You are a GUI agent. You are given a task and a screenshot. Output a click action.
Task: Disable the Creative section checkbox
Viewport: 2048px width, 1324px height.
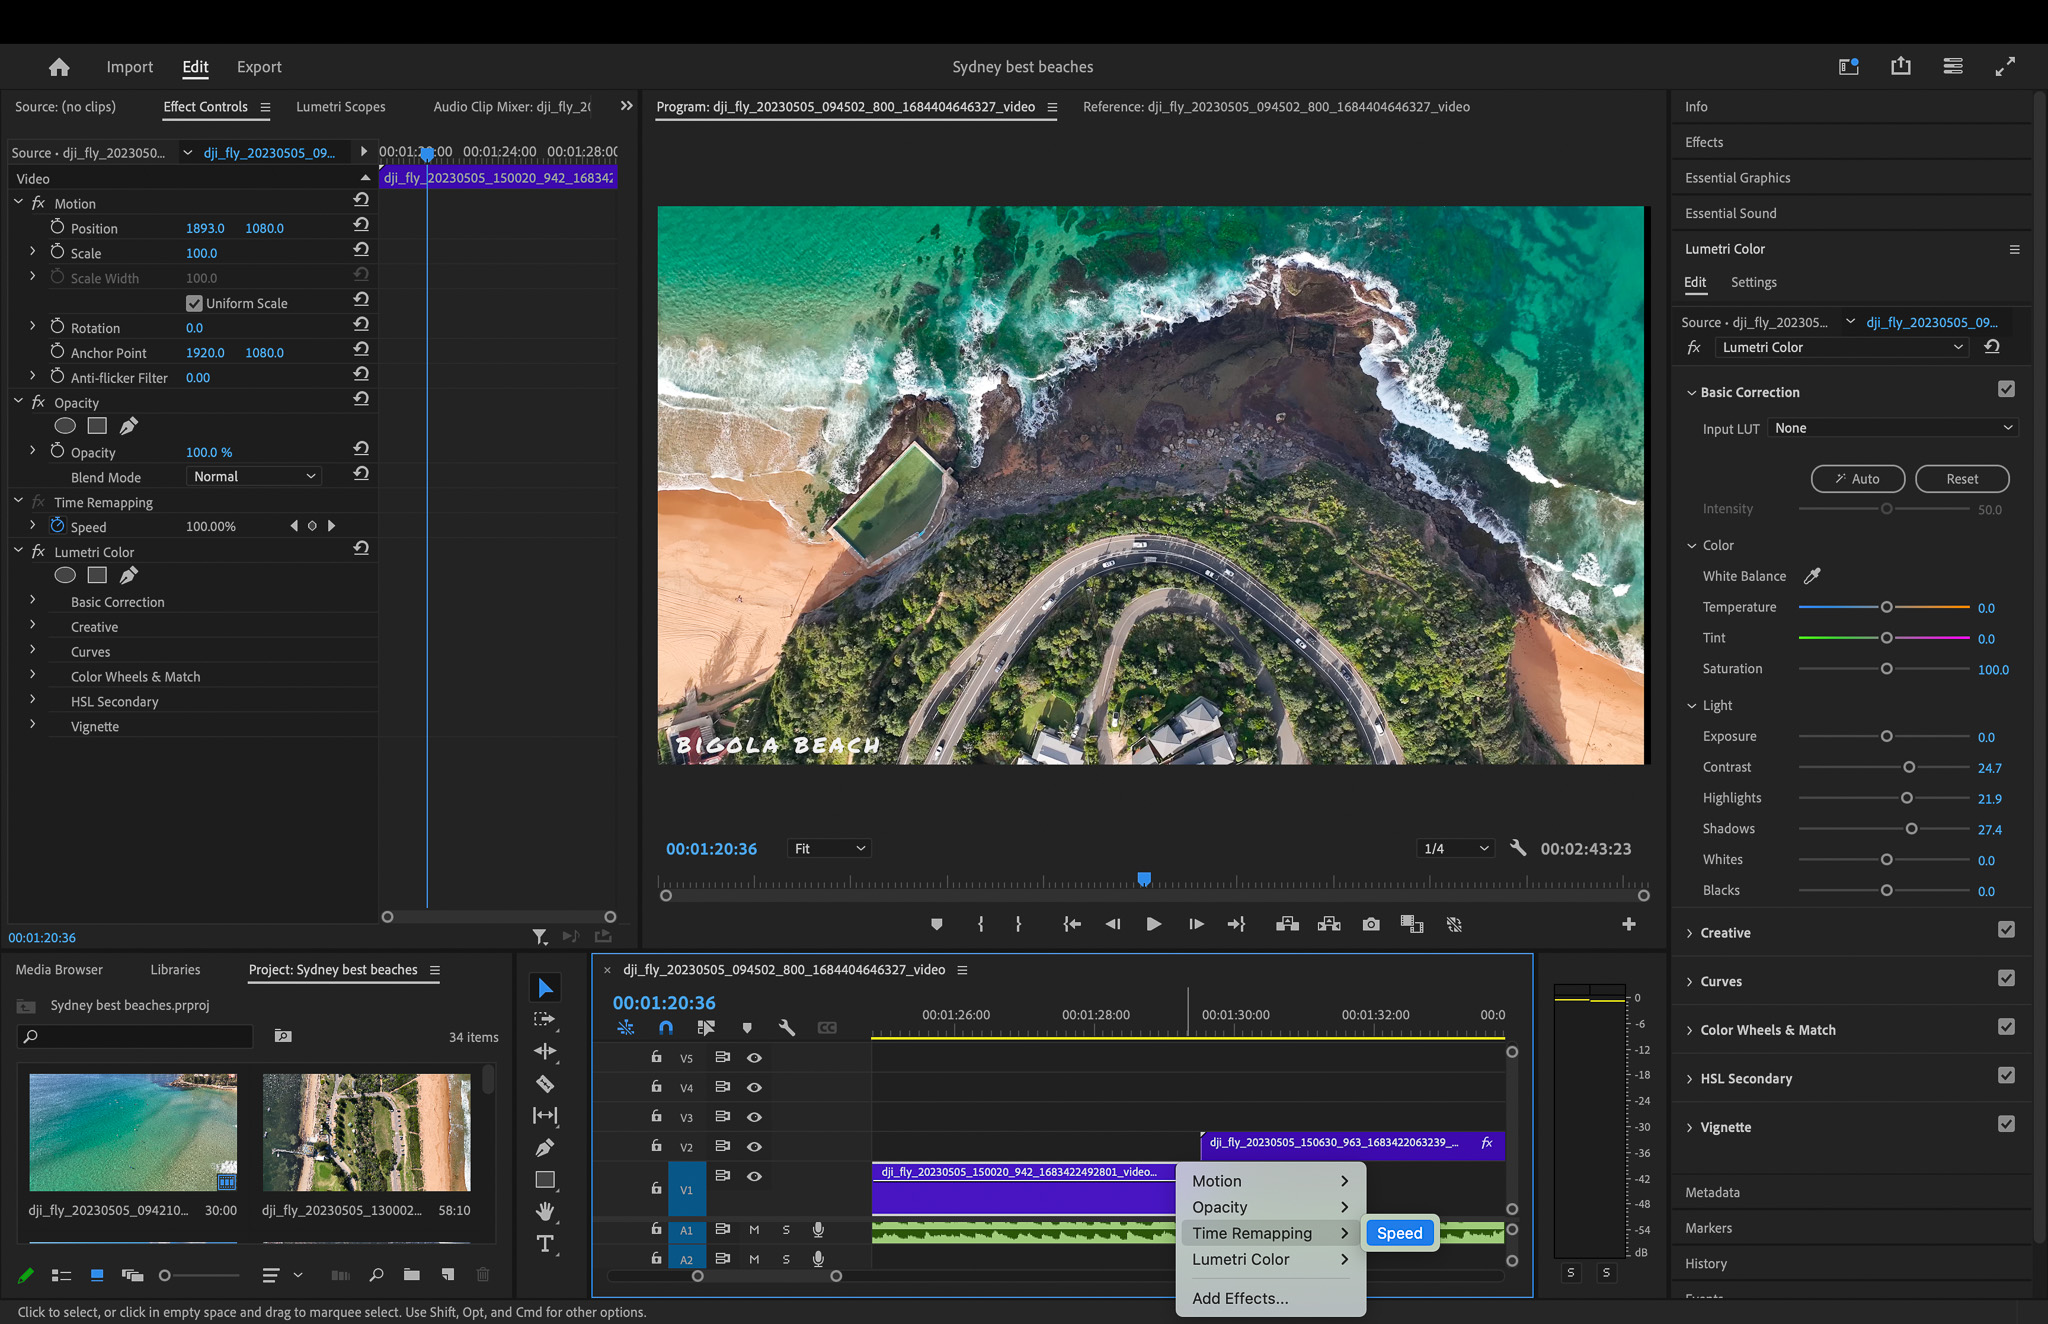click(x=2006, y=930)
